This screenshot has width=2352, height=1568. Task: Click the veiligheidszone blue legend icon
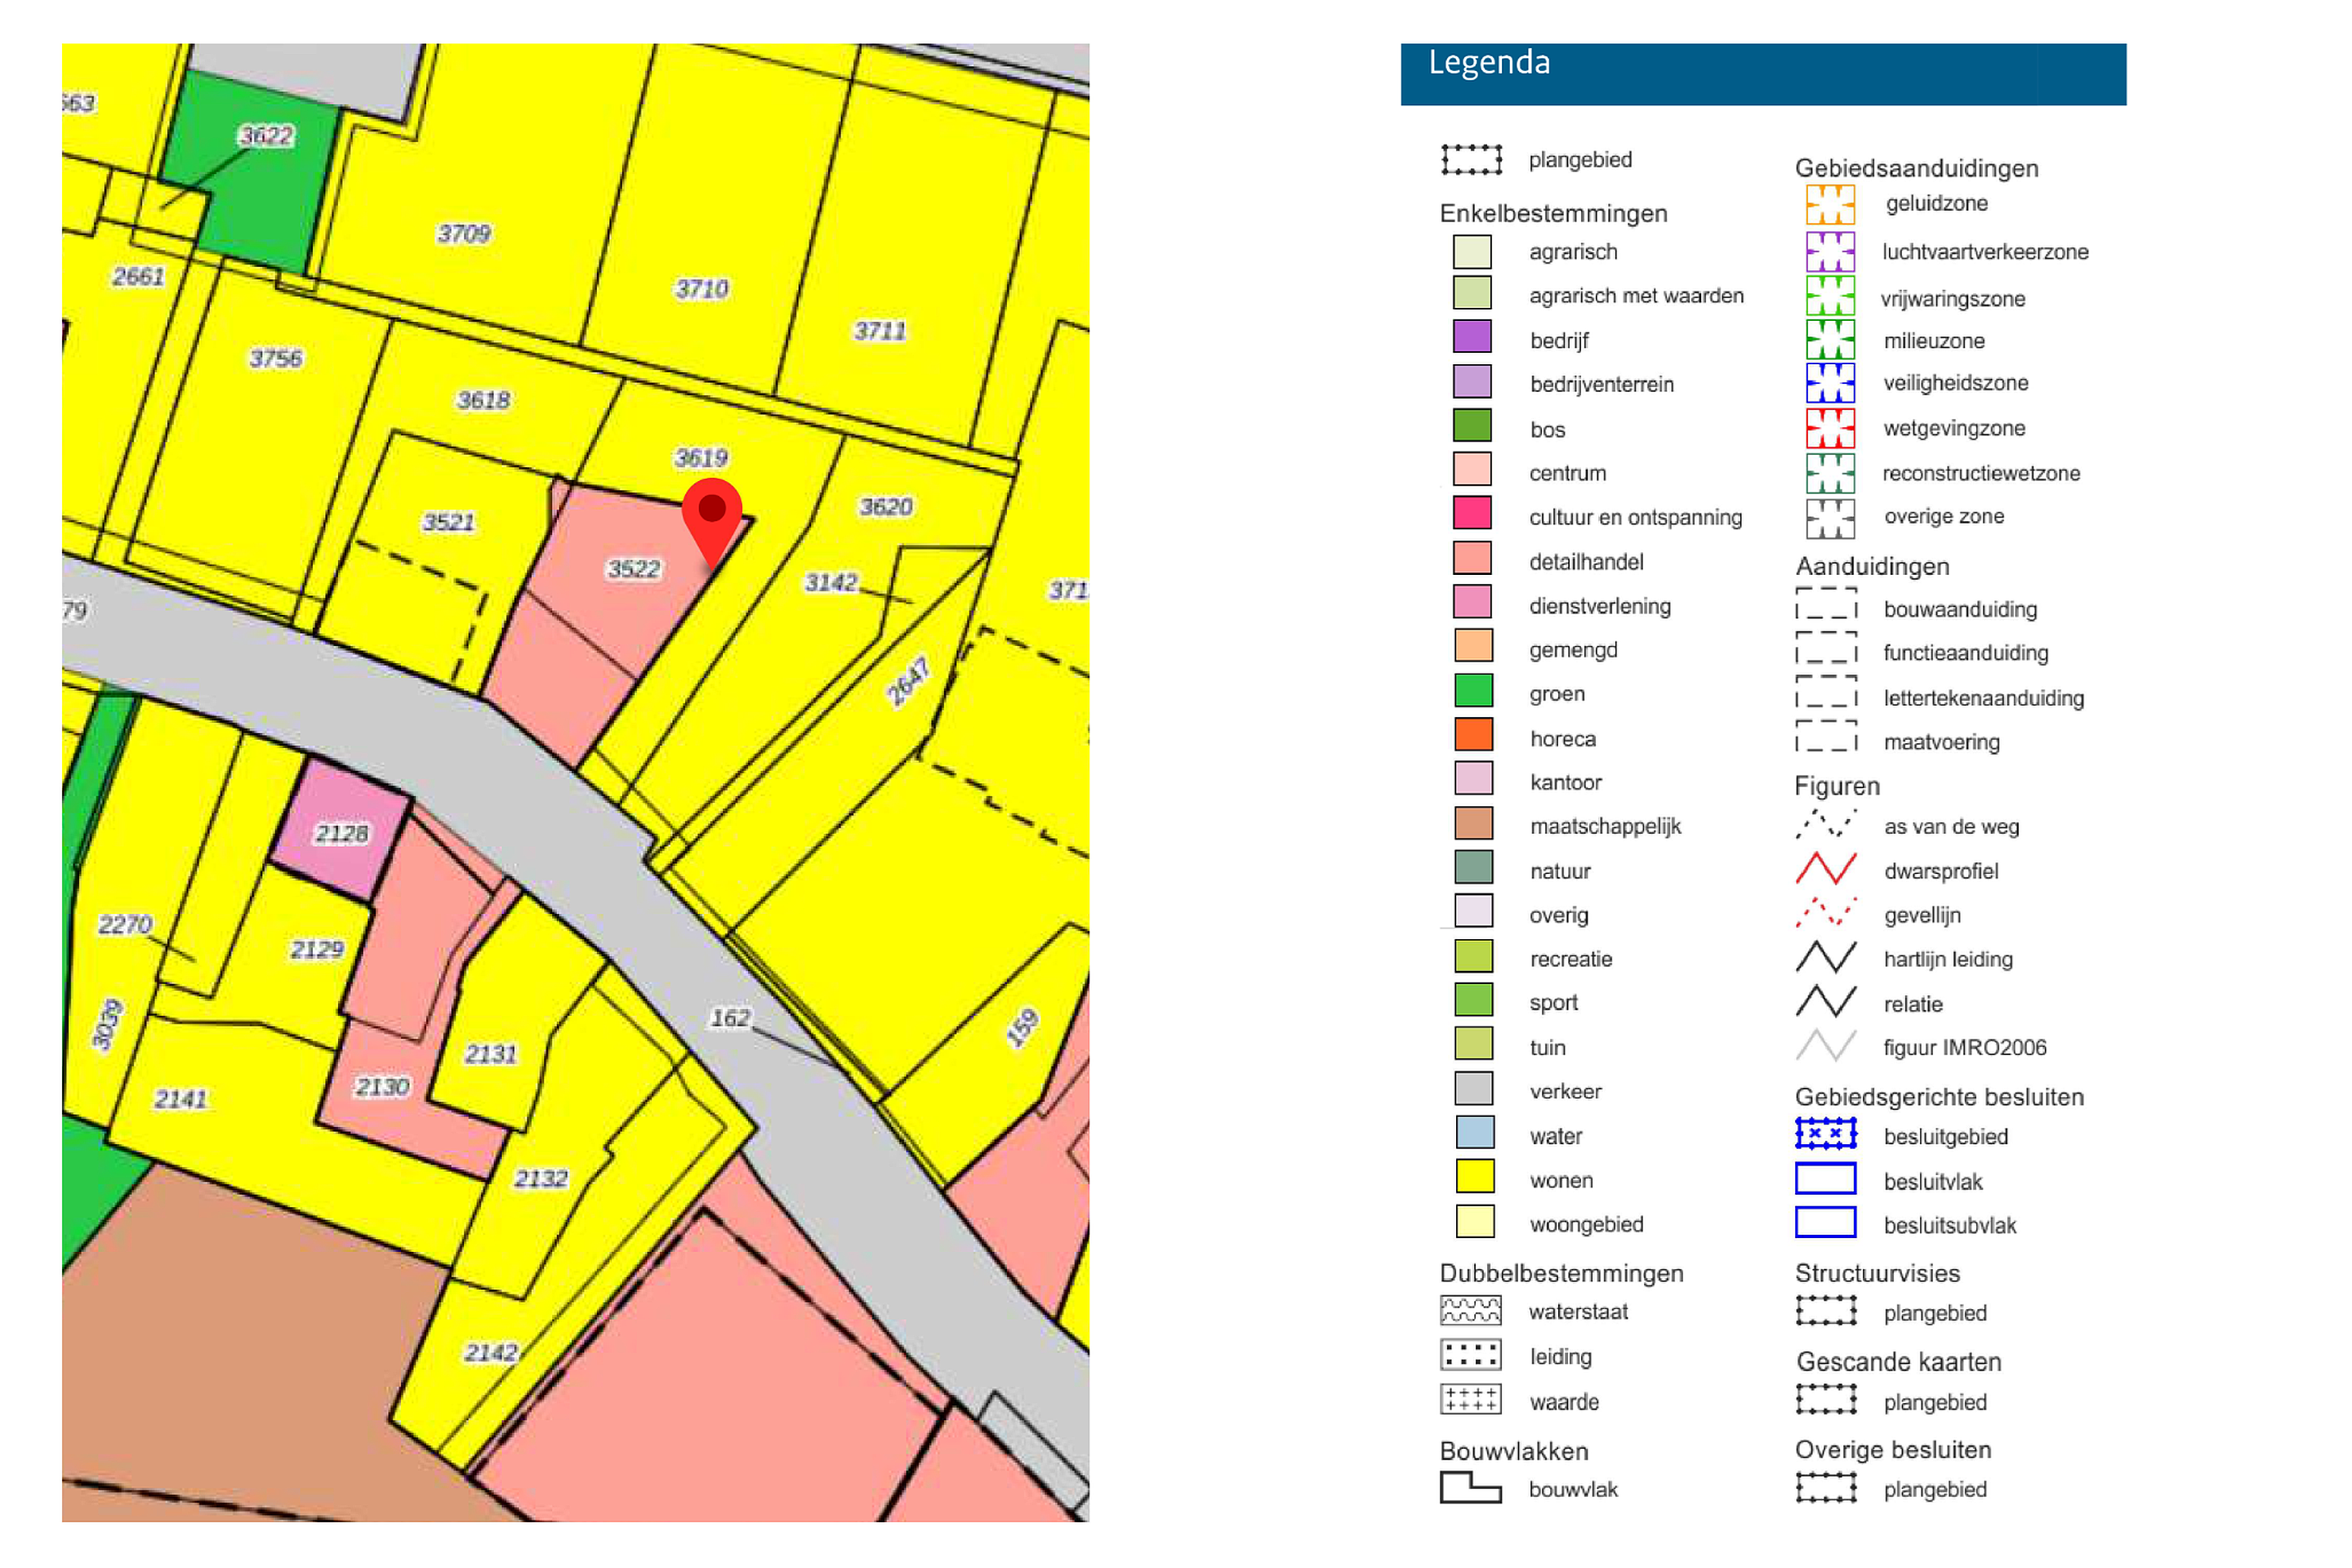(x=1830, y=383)
